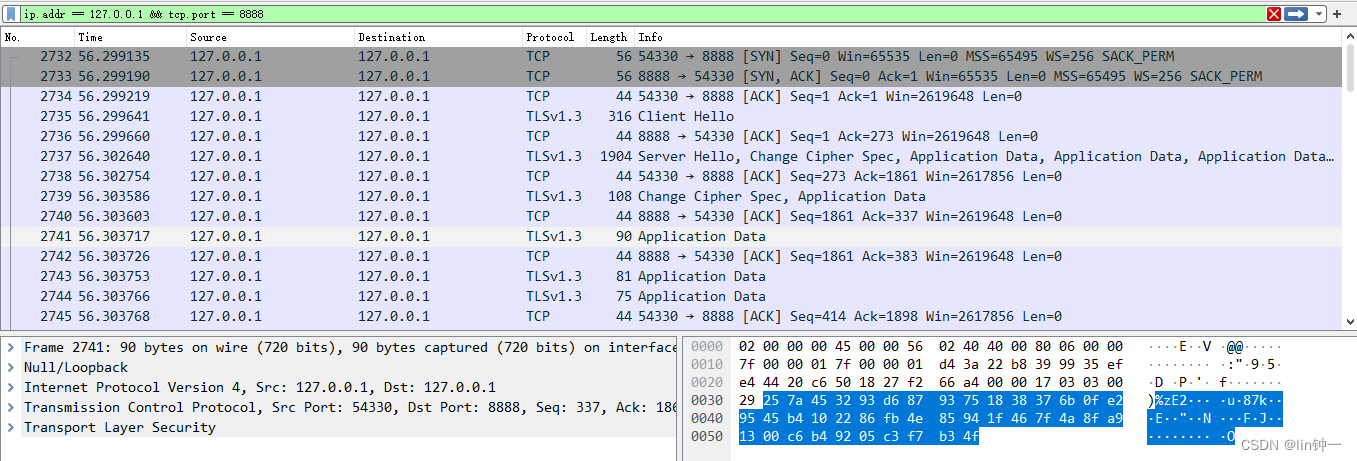
Task: Expand the Null/Loopback tree node
Action: [10, 367]
